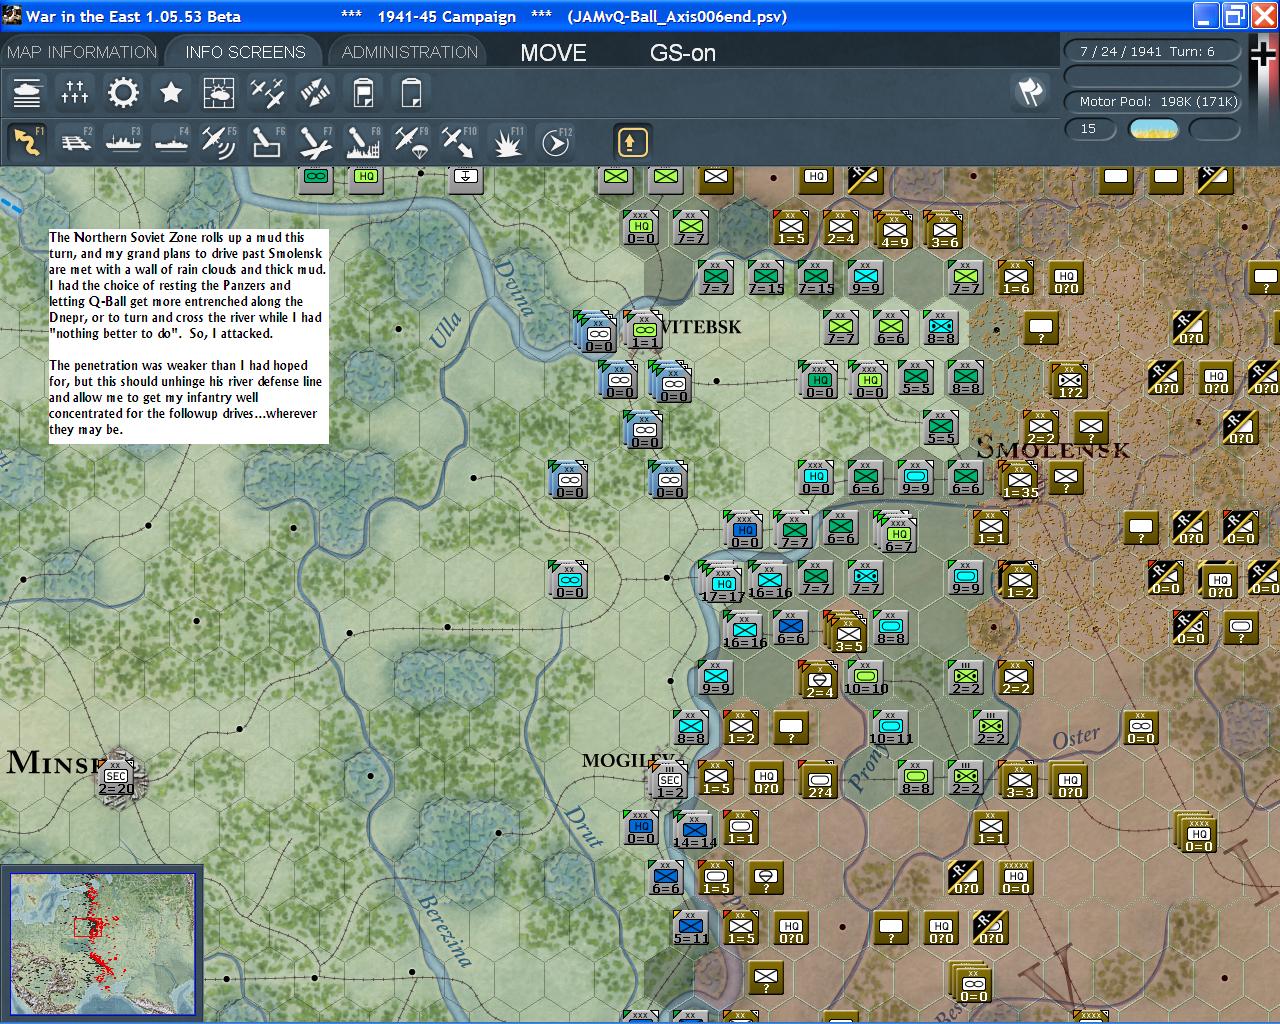
Task: Select the 1=1 unit at Vitebsk
Action: click(643, 330)
